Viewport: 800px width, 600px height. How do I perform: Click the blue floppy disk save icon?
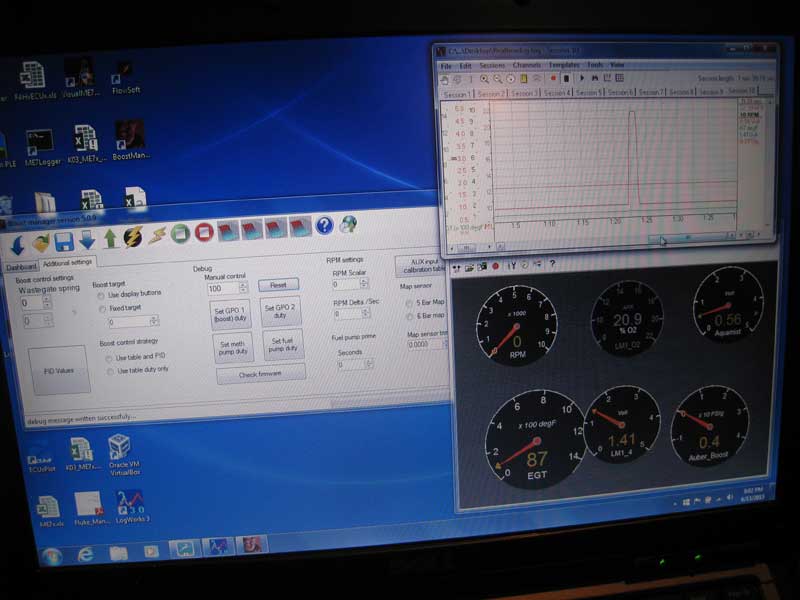64,241
